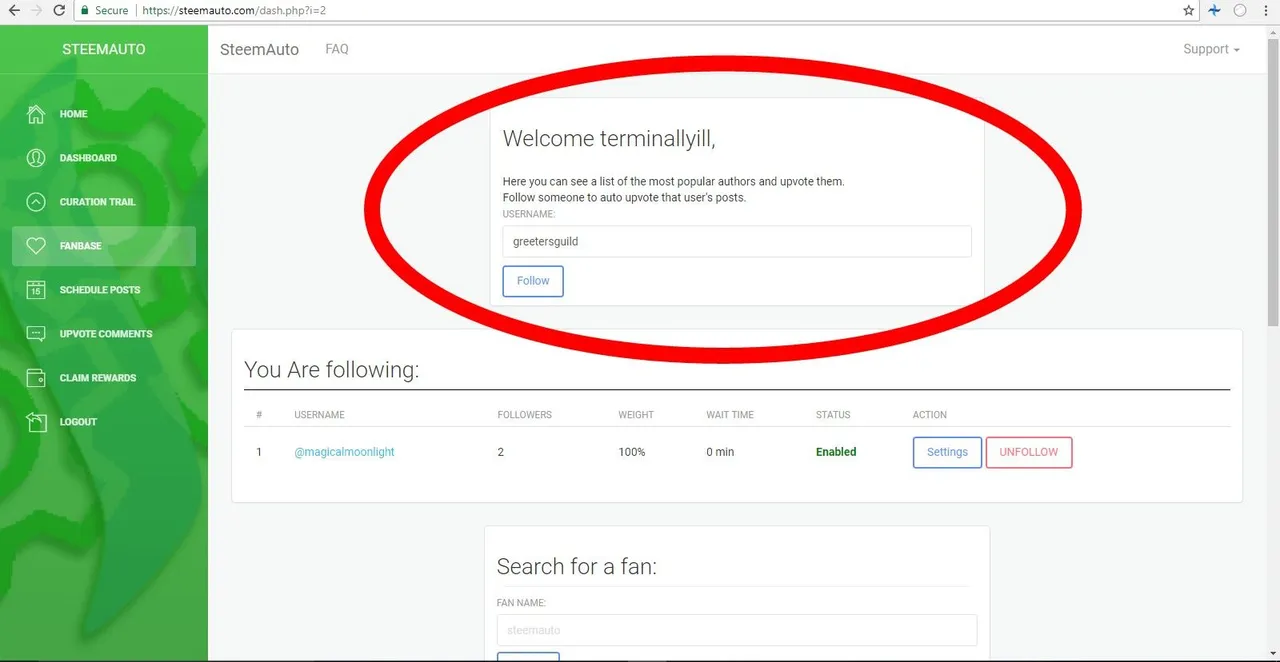The height and width of the screenshot is (662, 1280).
Task: Open Settings for @magicalmoonlight
Action: 947,452
